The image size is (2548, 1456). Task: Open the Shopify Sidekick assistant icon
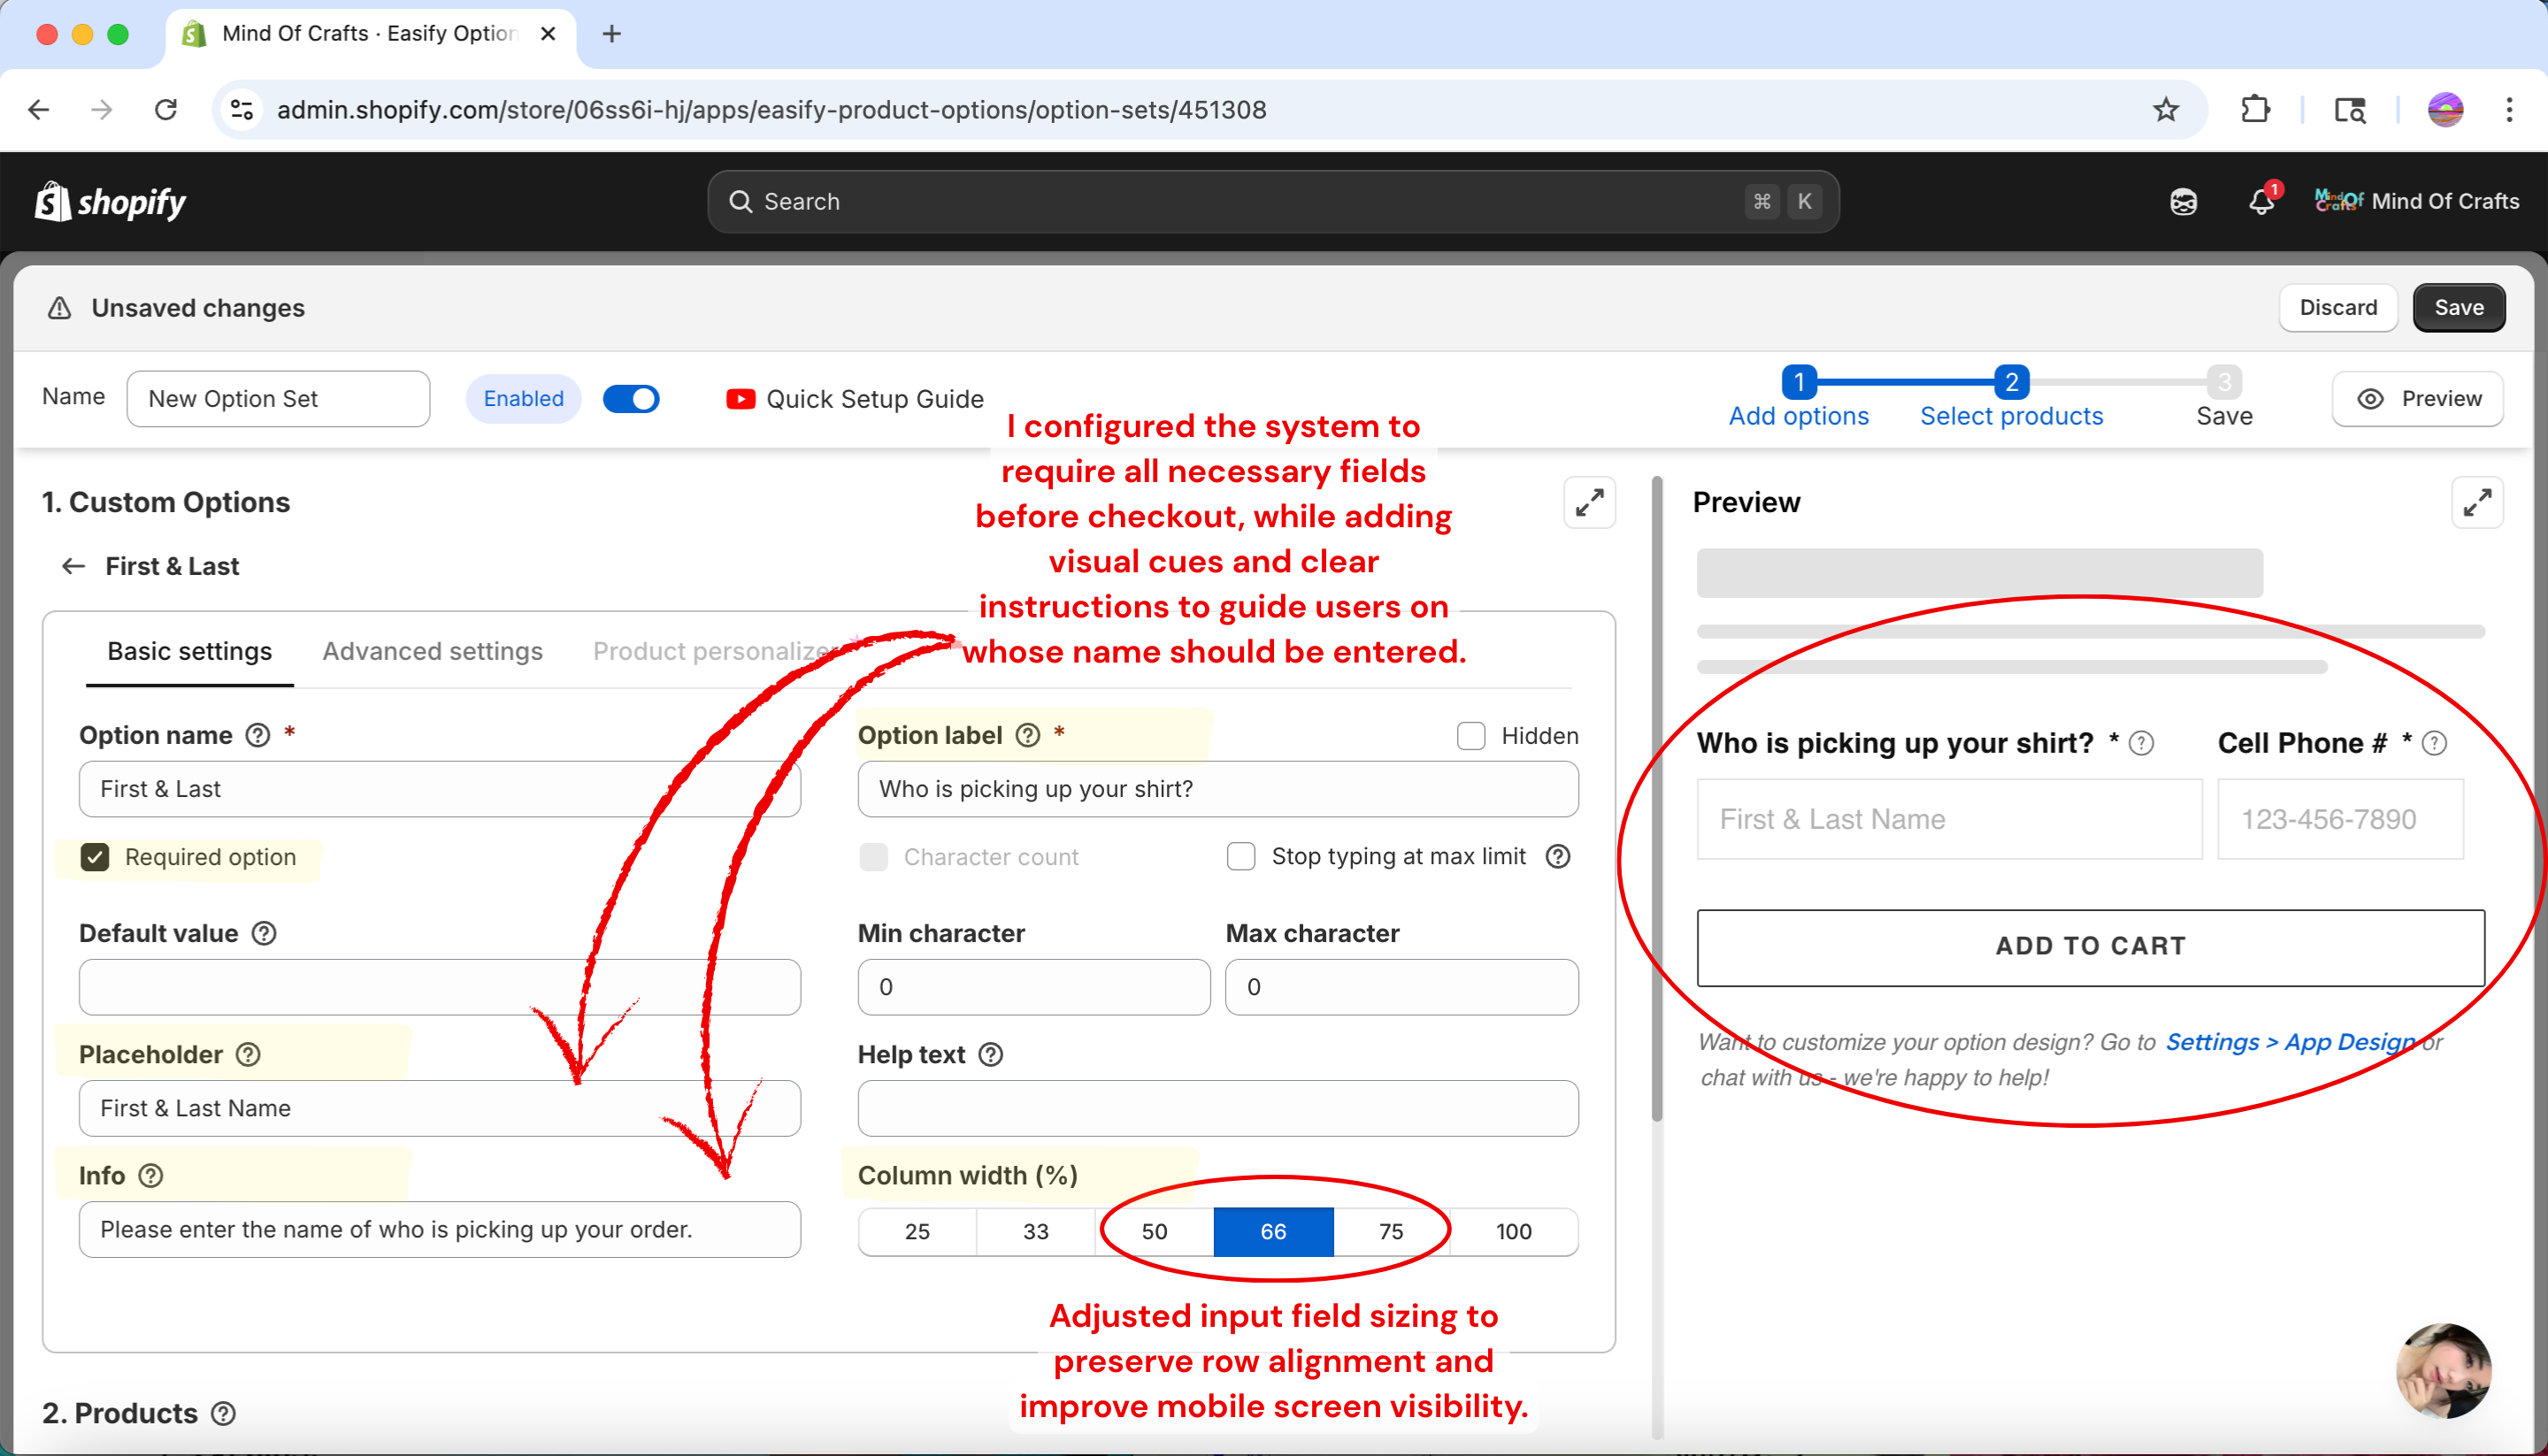tap(2183, 201)
